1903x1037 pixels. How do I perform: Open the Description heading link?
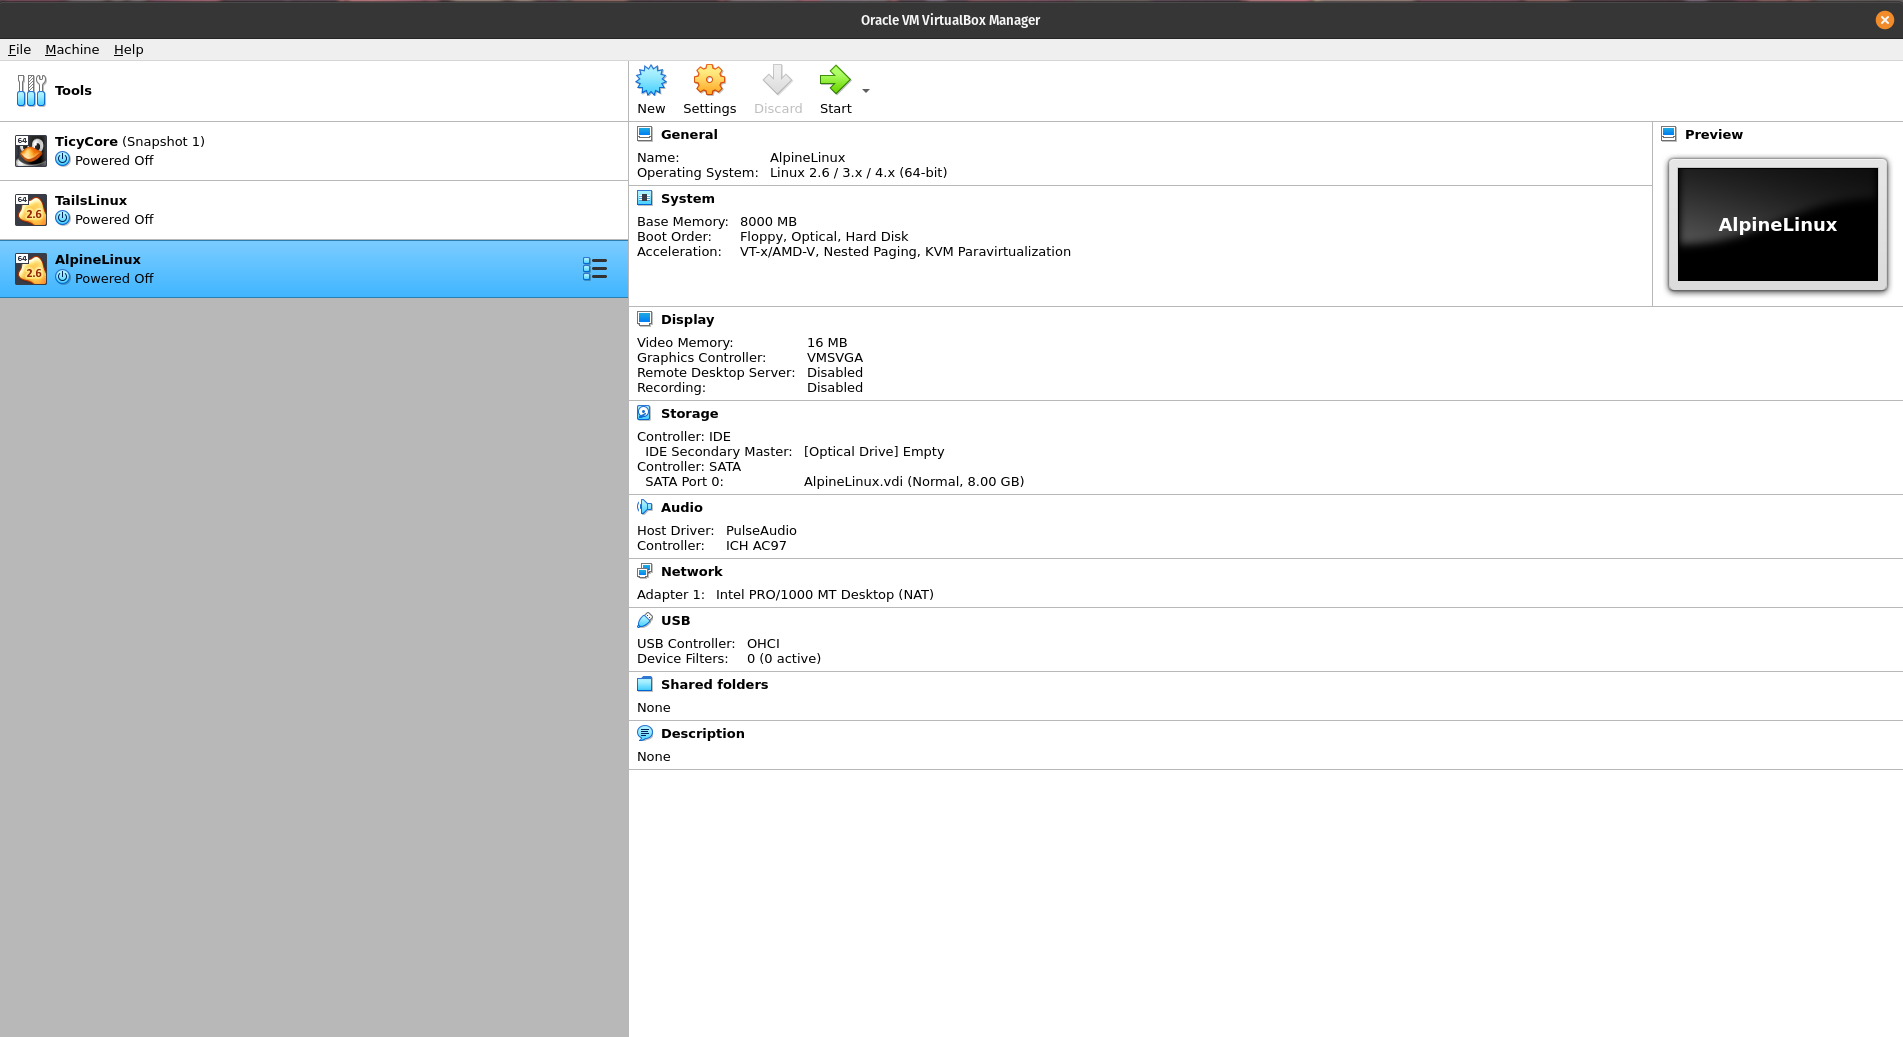coord(702,733)
